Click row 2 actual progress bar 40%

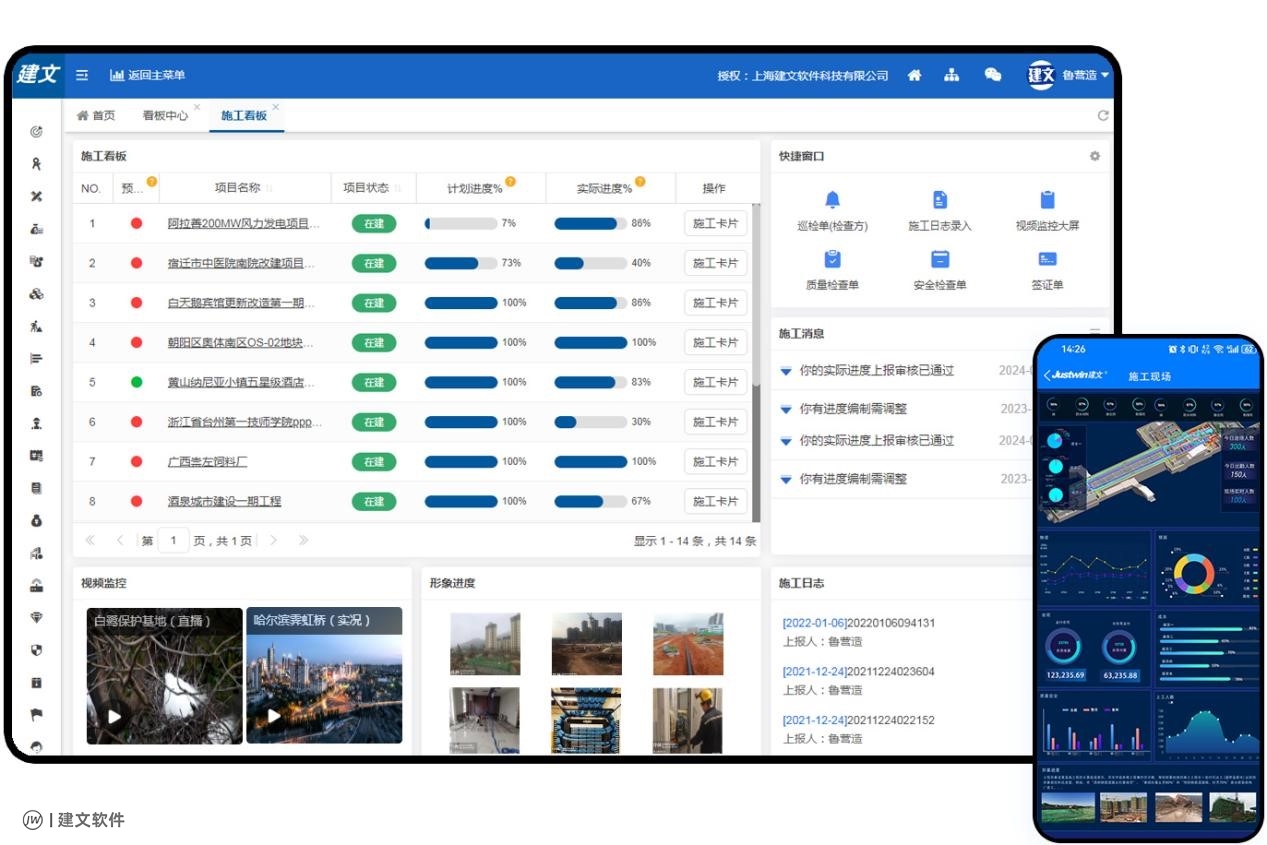coord(591,263)
